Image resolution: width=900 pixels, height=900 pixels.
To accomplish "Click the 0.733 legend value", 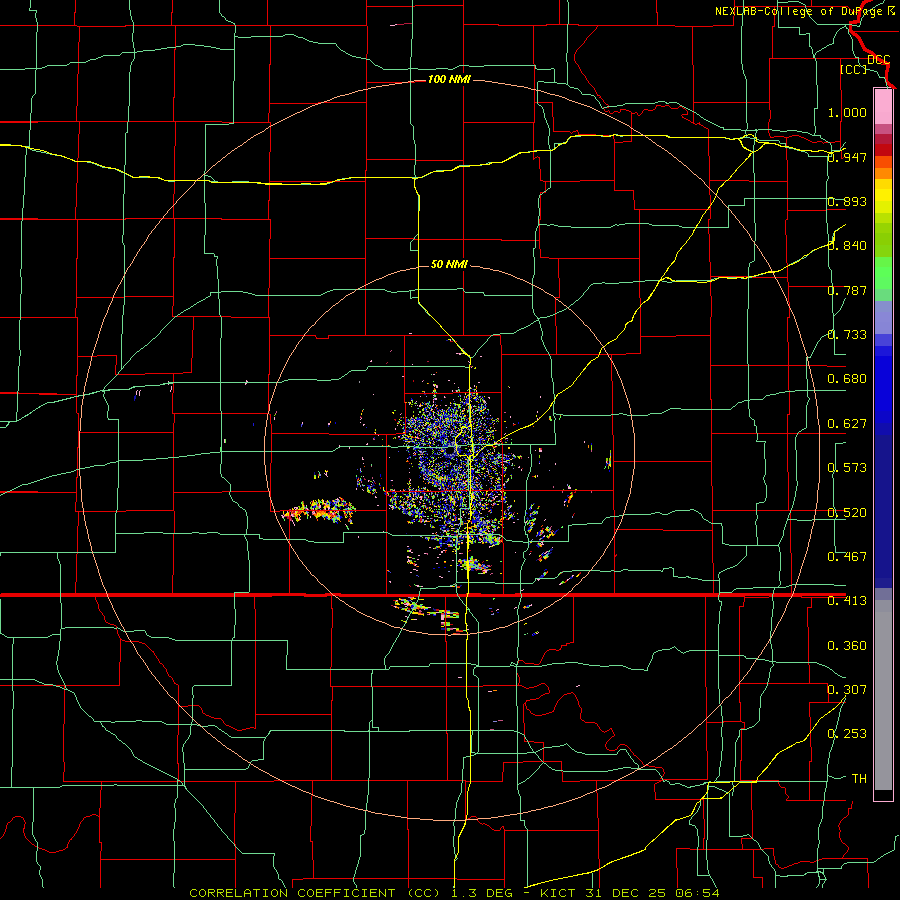I will click(x=847, y=335).
